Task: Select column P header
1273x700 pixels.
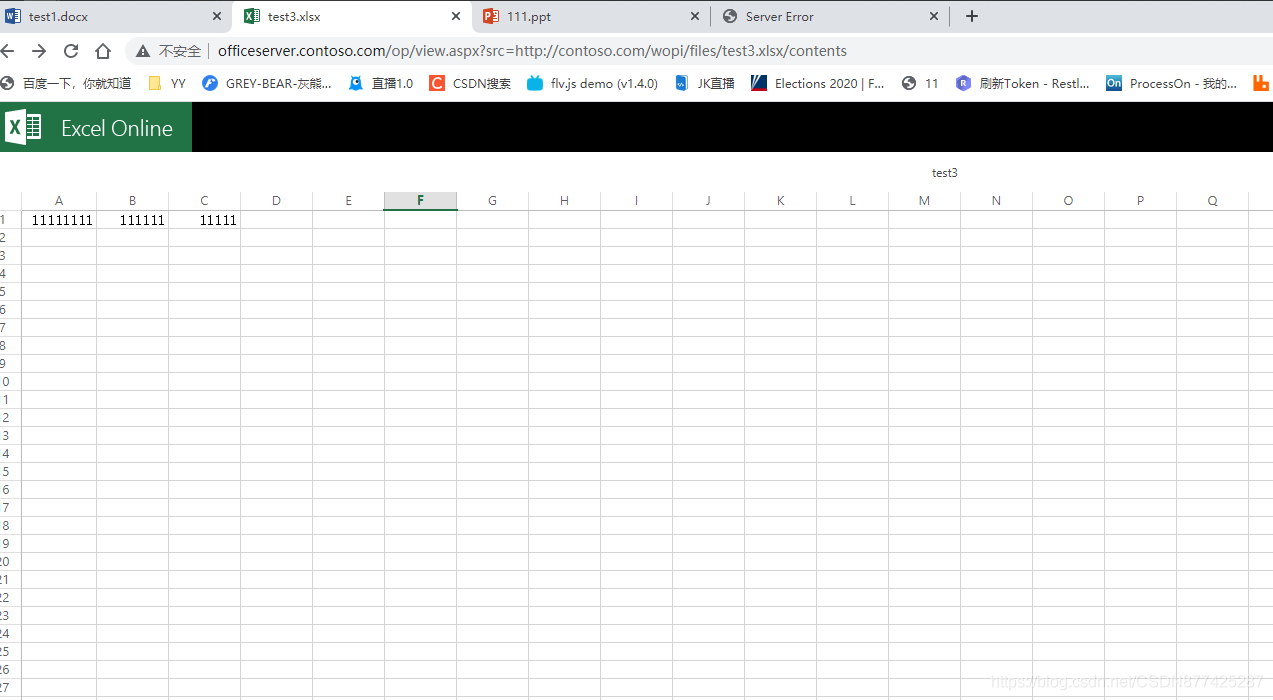Action: [x=1140, y=201]
